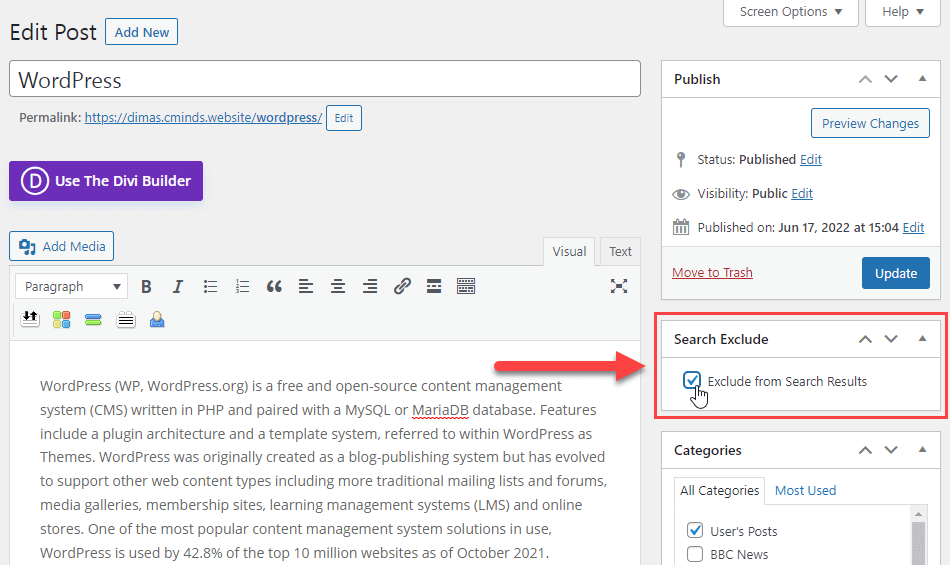The height and width of the screenshot is (565, 950).
Task: Click the Move to Trash link
Action: tap(712, 272)
